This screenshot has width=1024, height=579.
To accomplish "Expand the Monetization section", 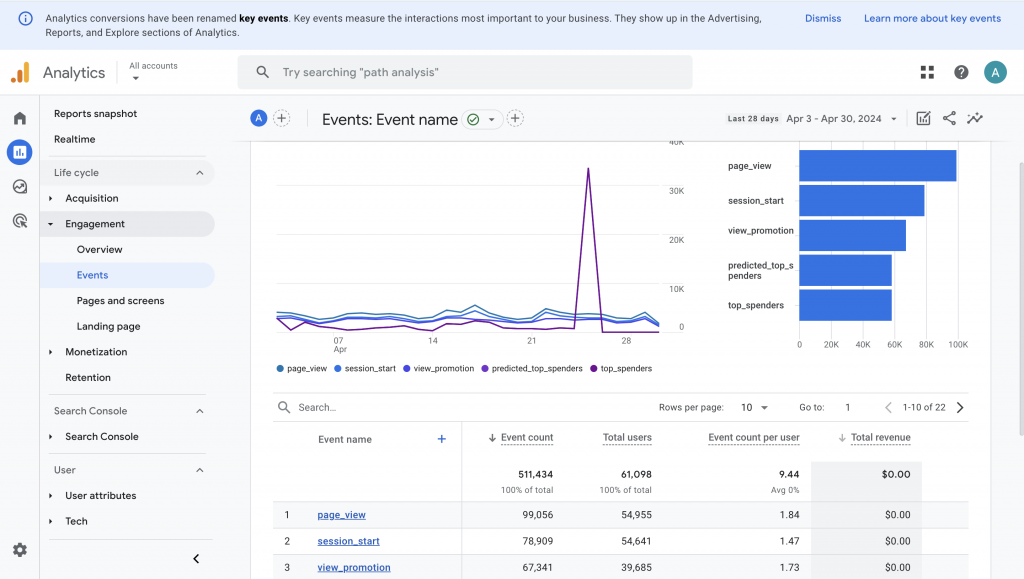I will tap(96, 352).
